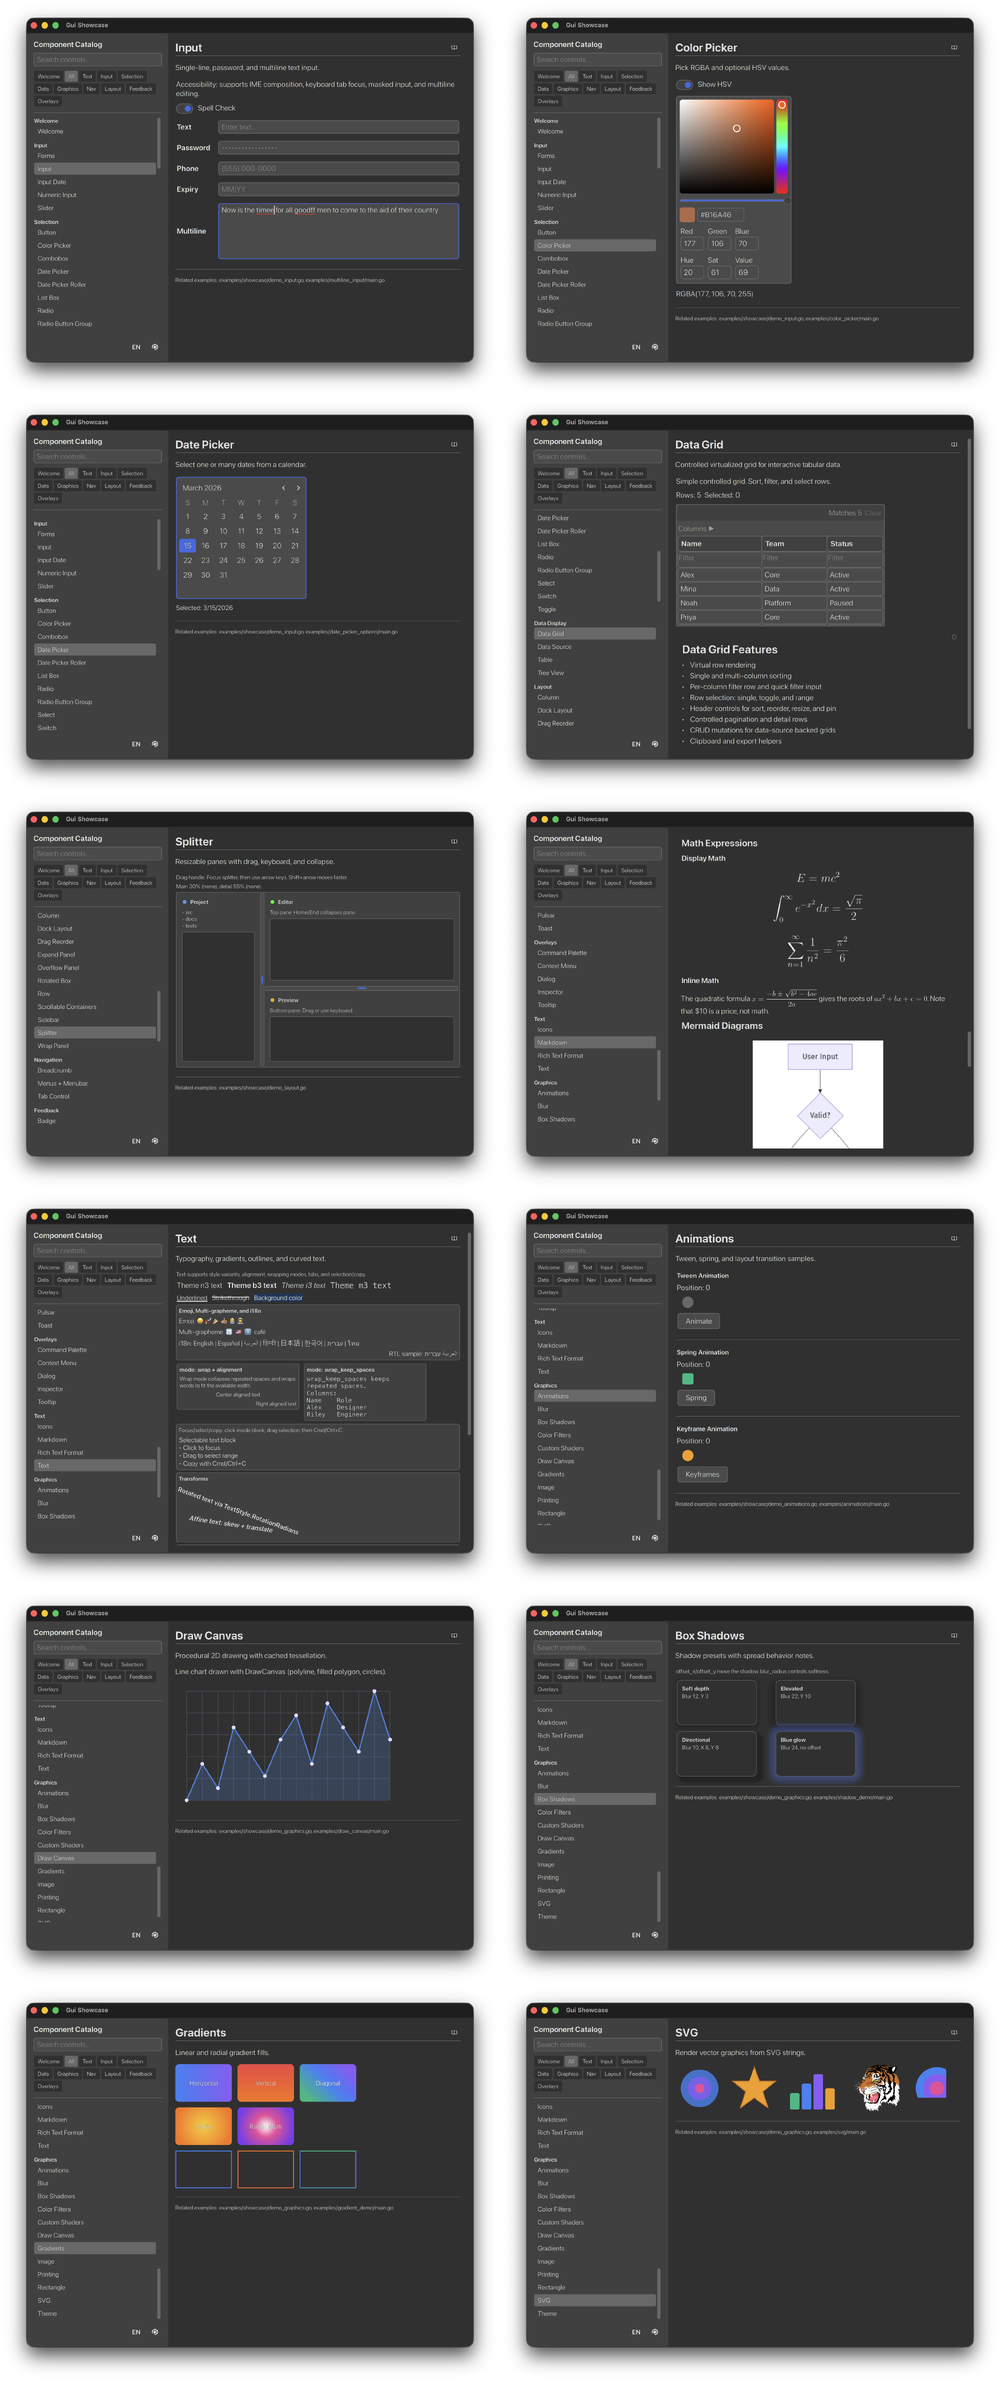Click the Blue glow shadow card
The height and width of the screenshot is (2382, 1000).
coord(815,1753)
